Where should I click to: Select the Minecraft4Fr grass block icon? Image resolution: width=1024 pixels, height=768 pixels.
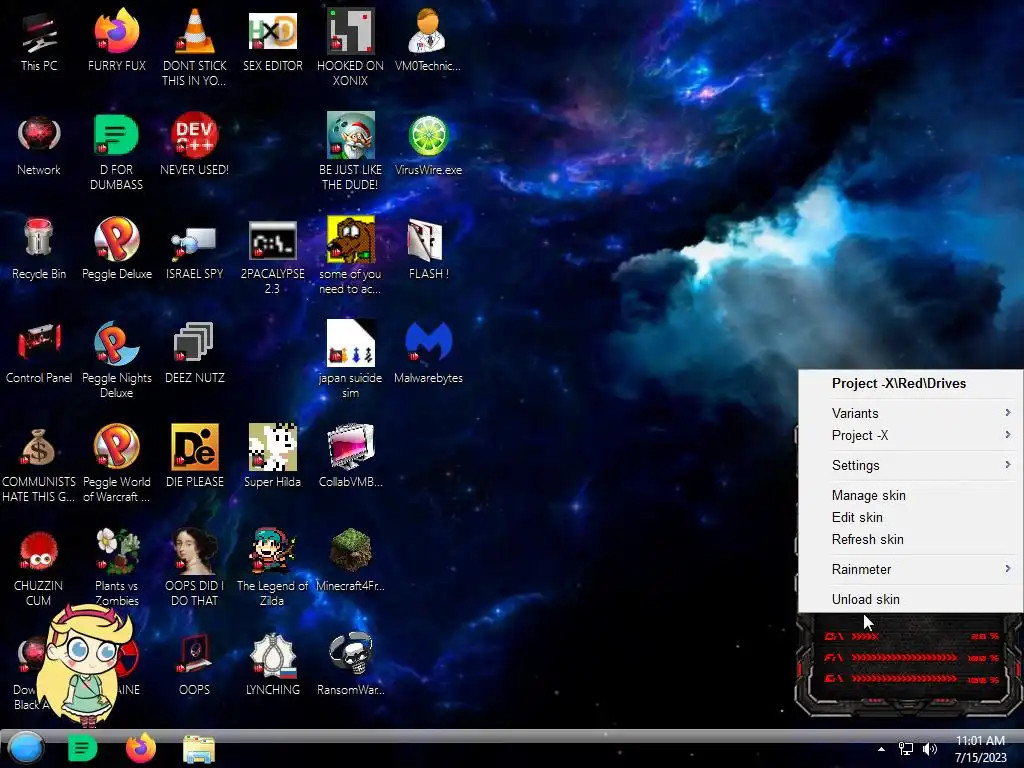350,560
